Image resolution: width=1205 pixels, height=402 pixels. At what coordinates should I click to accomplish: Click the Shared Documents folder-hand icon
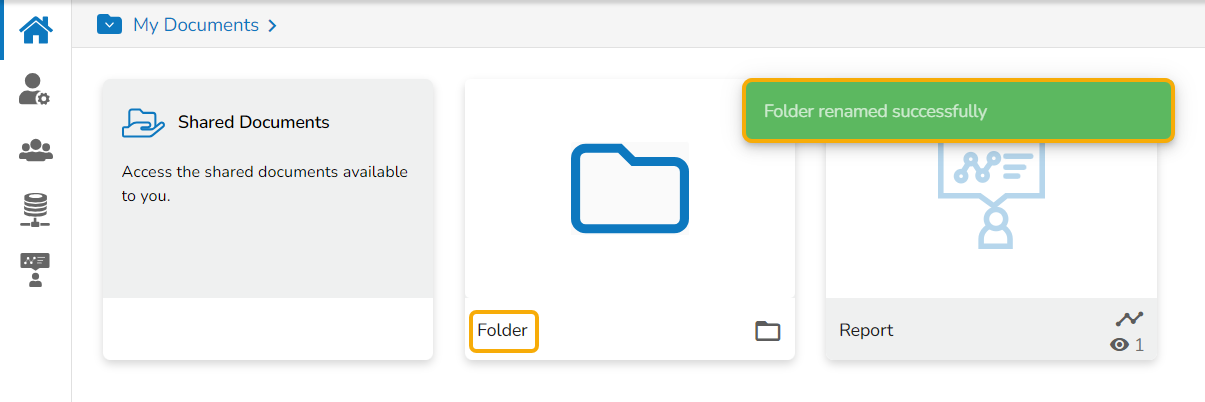pyautogui.click(x=143, y=122)
